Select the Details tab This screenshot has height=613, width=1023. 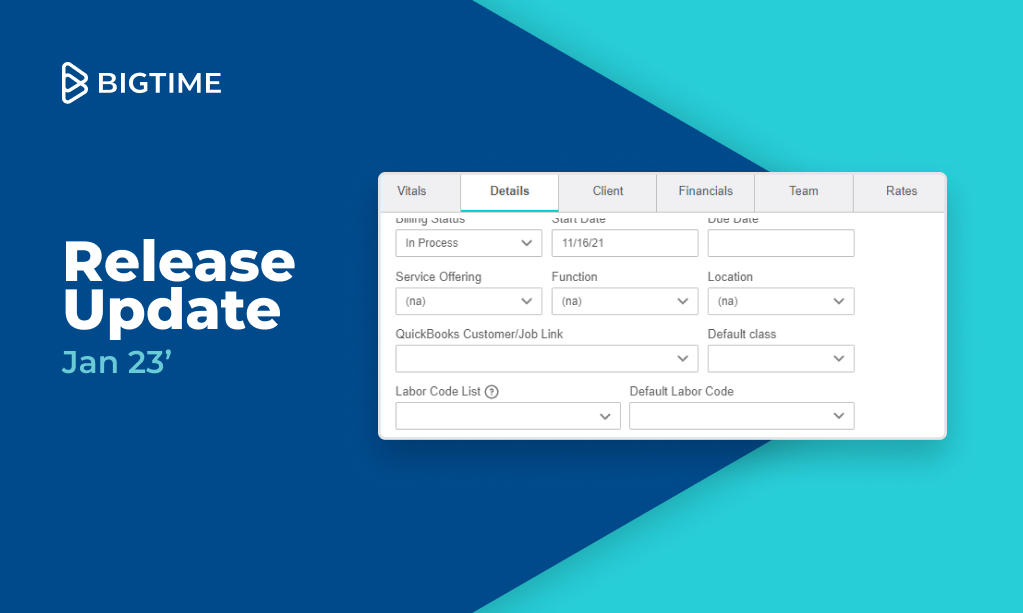(x=510, y=191)
